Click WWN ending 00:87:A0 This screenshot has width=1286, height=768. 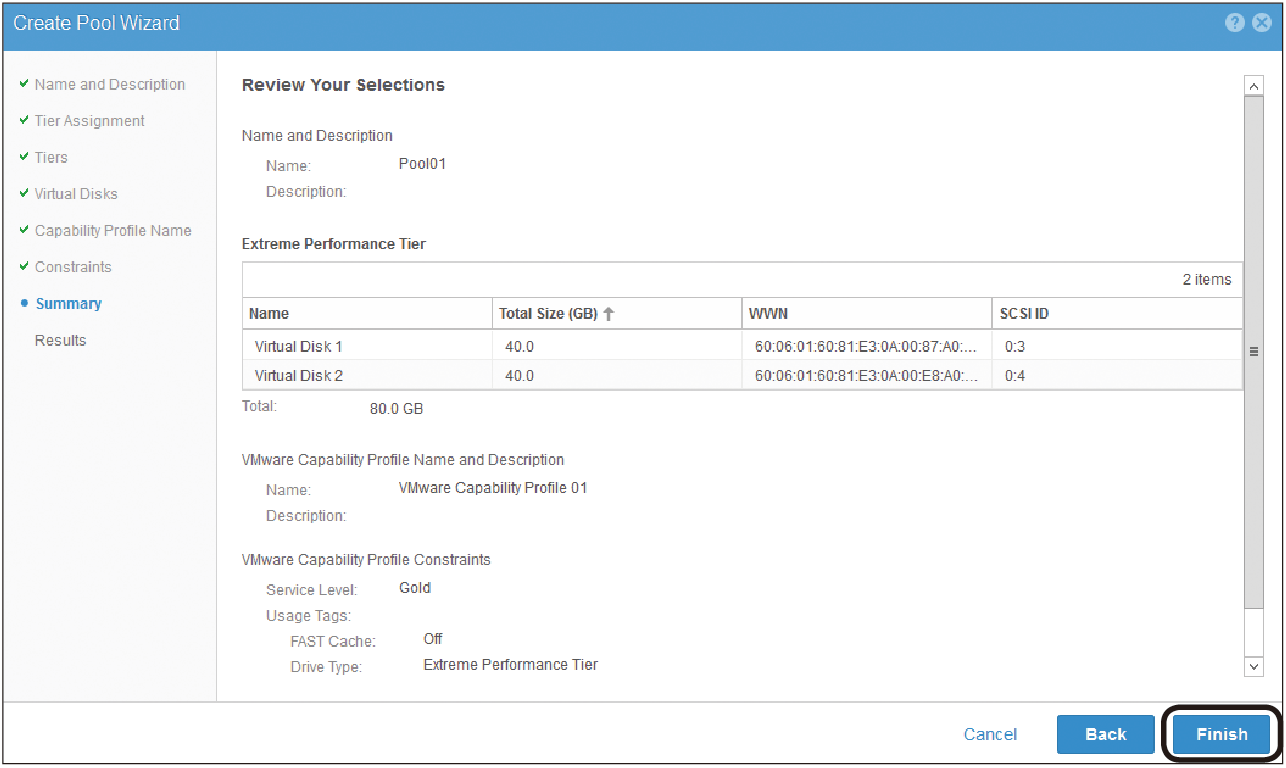[x=866, y=347]
